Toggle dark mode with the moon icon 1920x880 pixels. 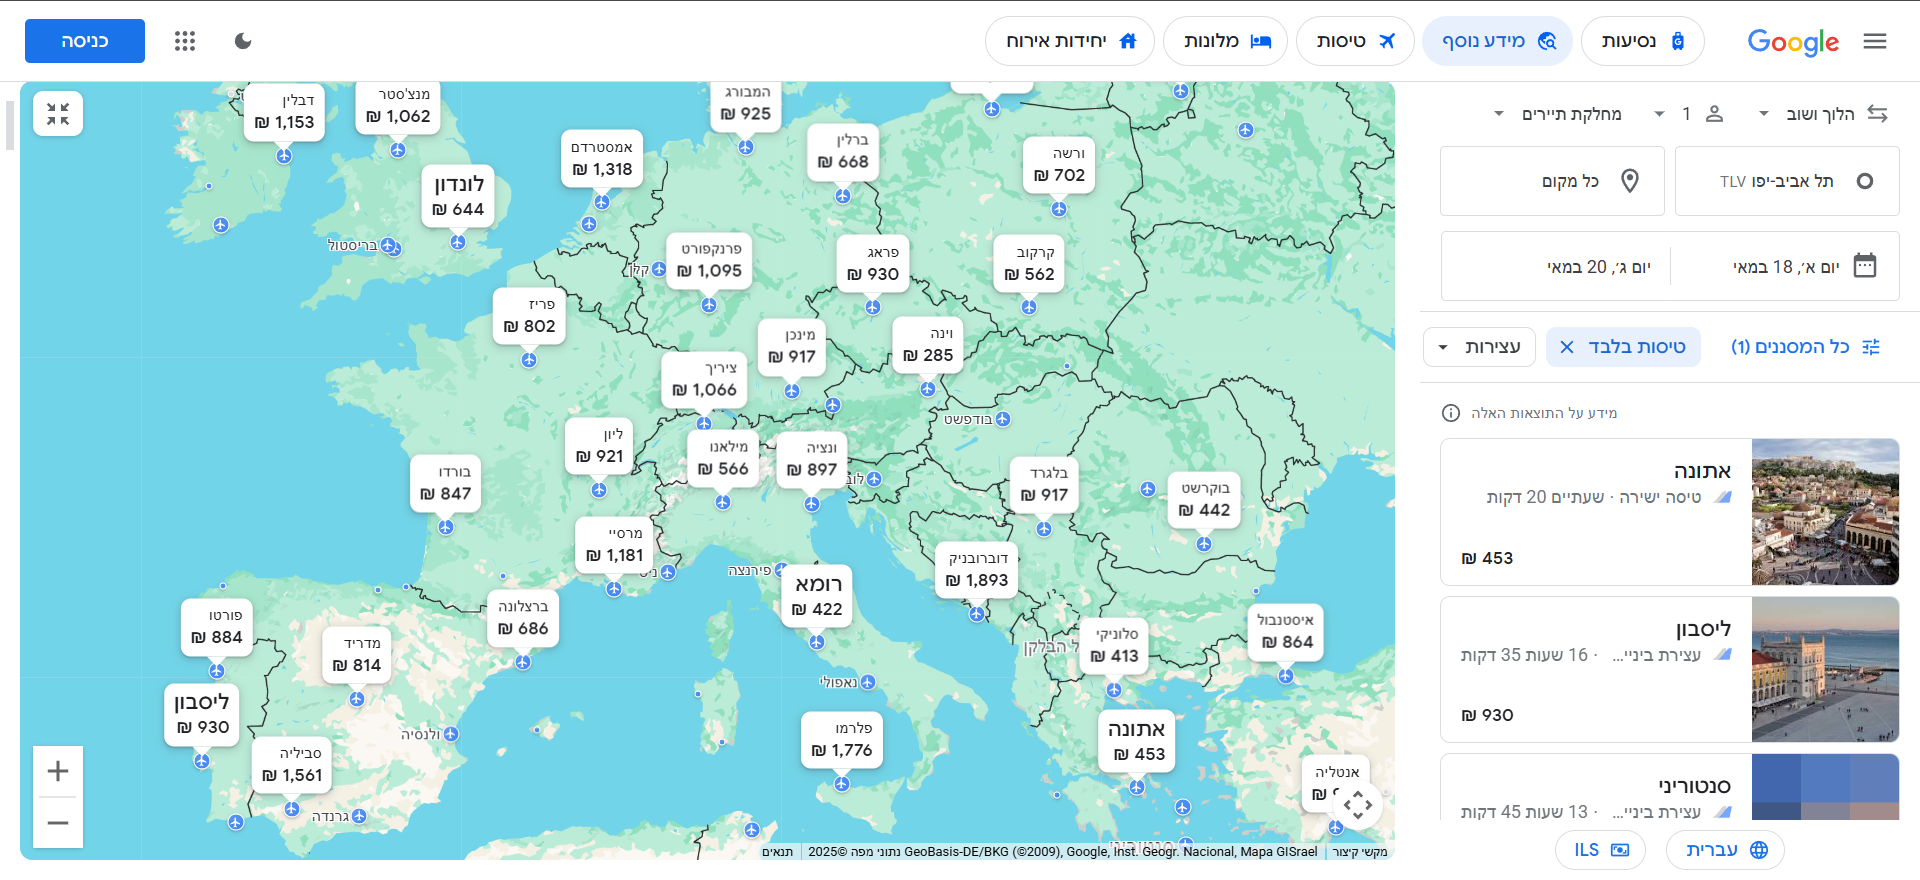pos(243,41)
